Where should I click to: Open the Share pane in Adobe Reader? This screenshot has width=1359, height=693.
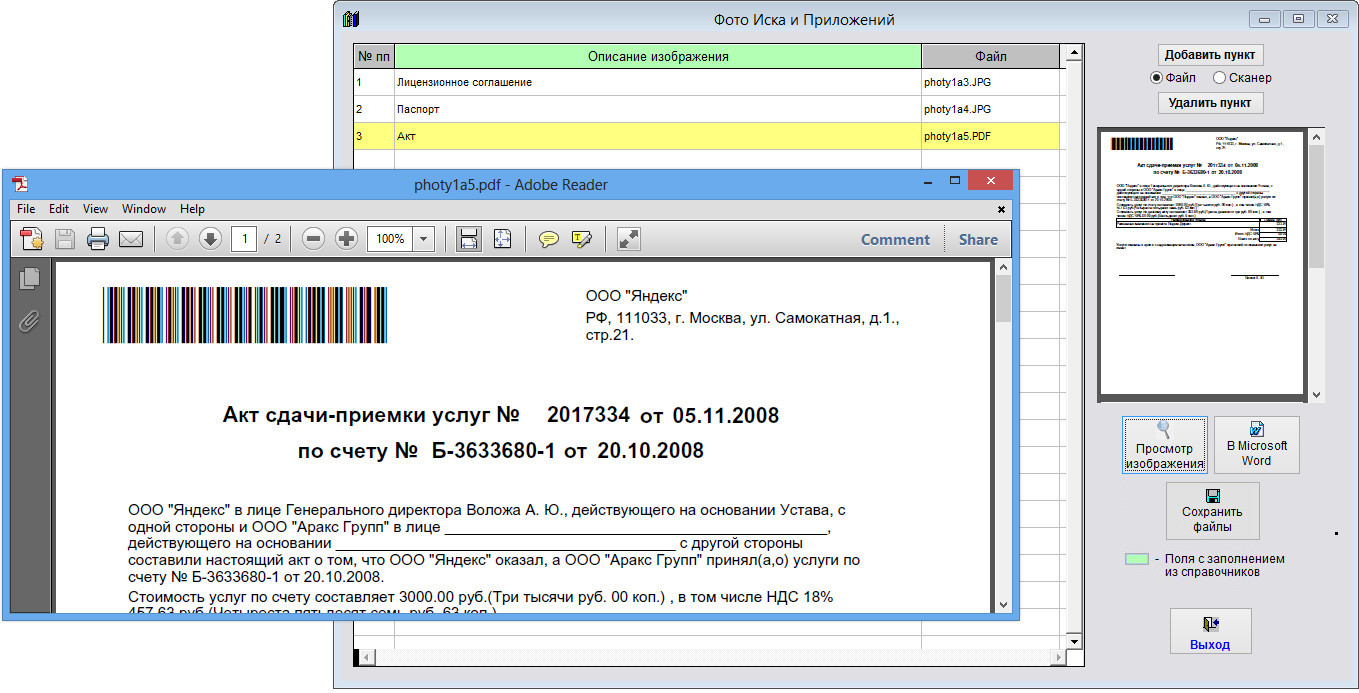(x=978, y=239)
